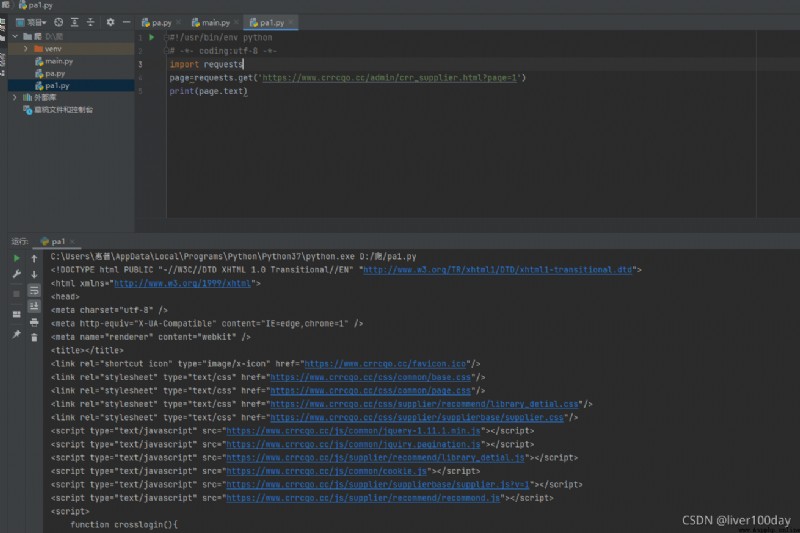This screenshot has height=533, width=800.
Task: Click the down arrow in Run toolbar
Action: [x=34, y=274]
